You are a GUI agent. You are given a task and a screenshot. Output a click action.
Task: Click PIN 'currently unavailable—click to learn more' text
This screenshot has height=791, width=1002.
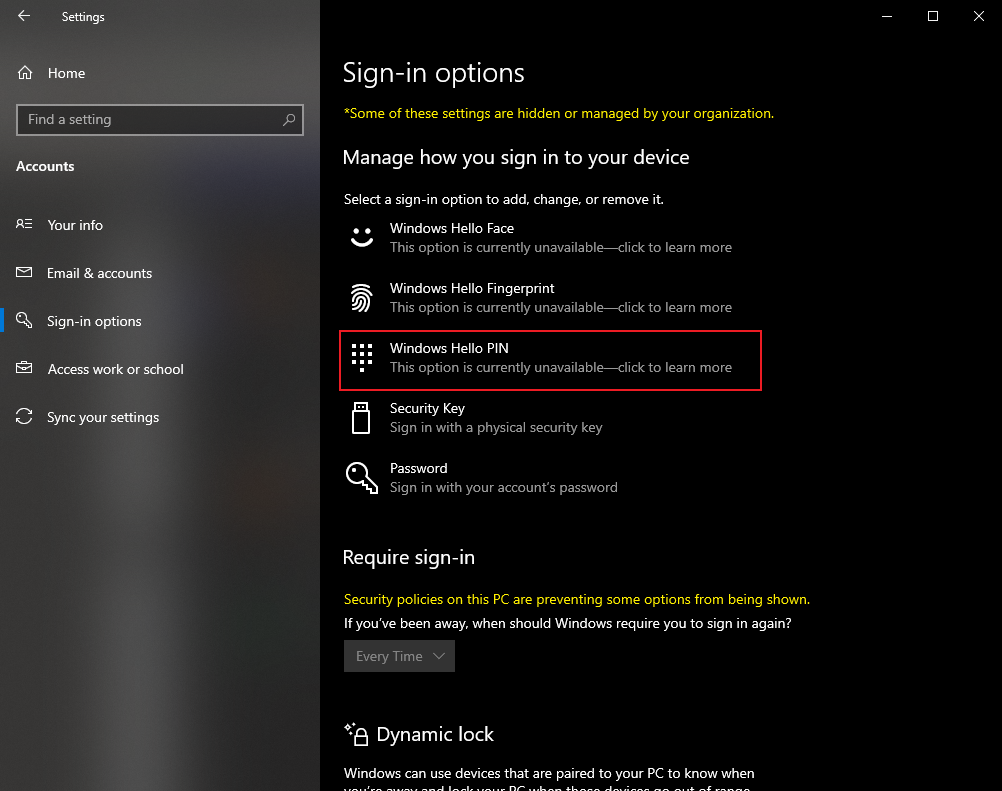[x=561, y=367]
